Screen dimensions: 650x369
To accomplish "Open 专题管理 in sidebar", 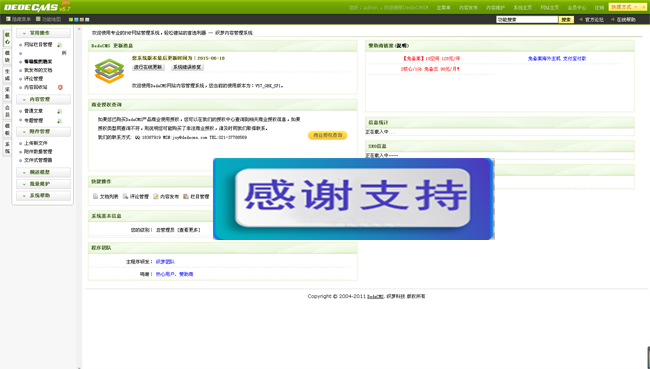I will [x=34, y=121].
